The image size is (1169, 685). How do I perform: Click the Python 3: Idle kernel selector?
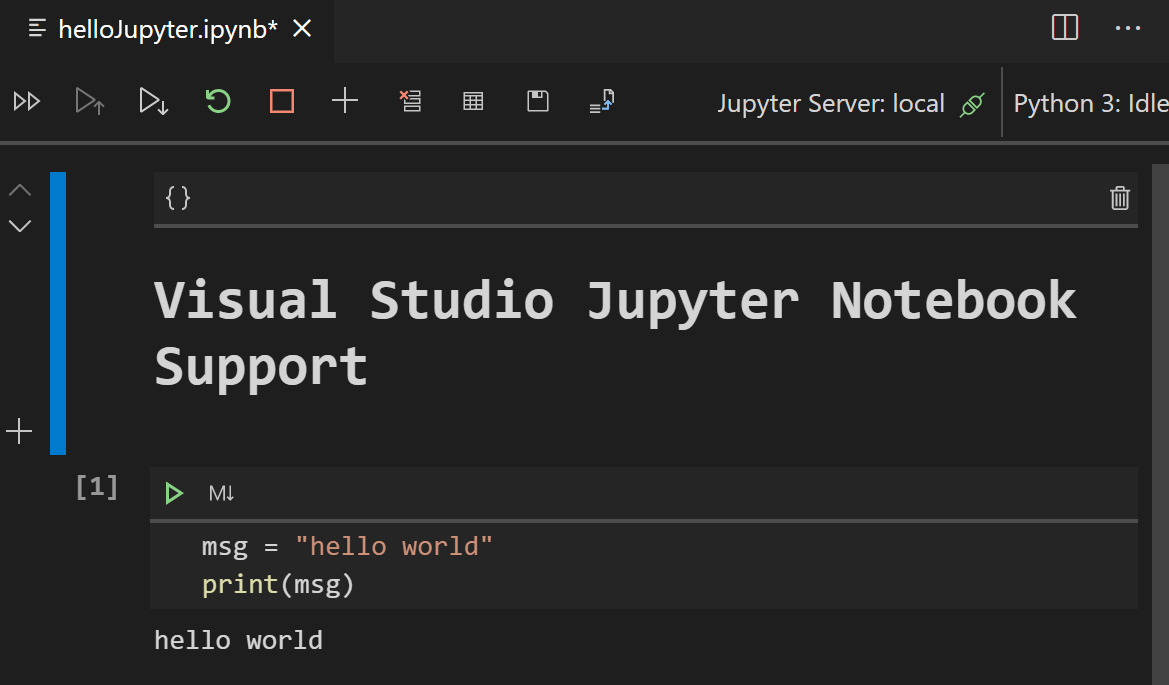(x=1089, y=103)
